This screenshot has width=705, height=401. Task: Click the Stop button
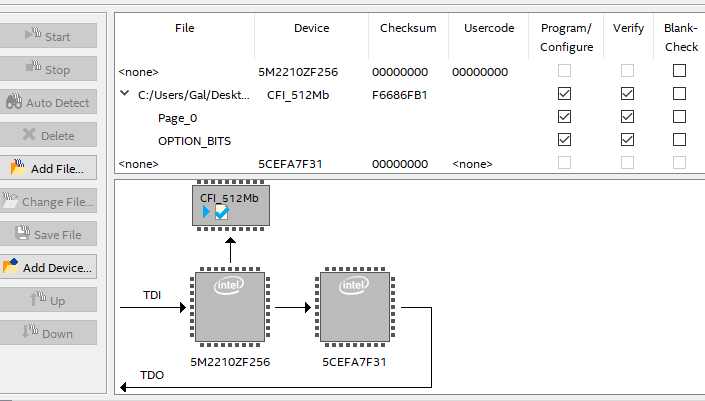(48, 69)
